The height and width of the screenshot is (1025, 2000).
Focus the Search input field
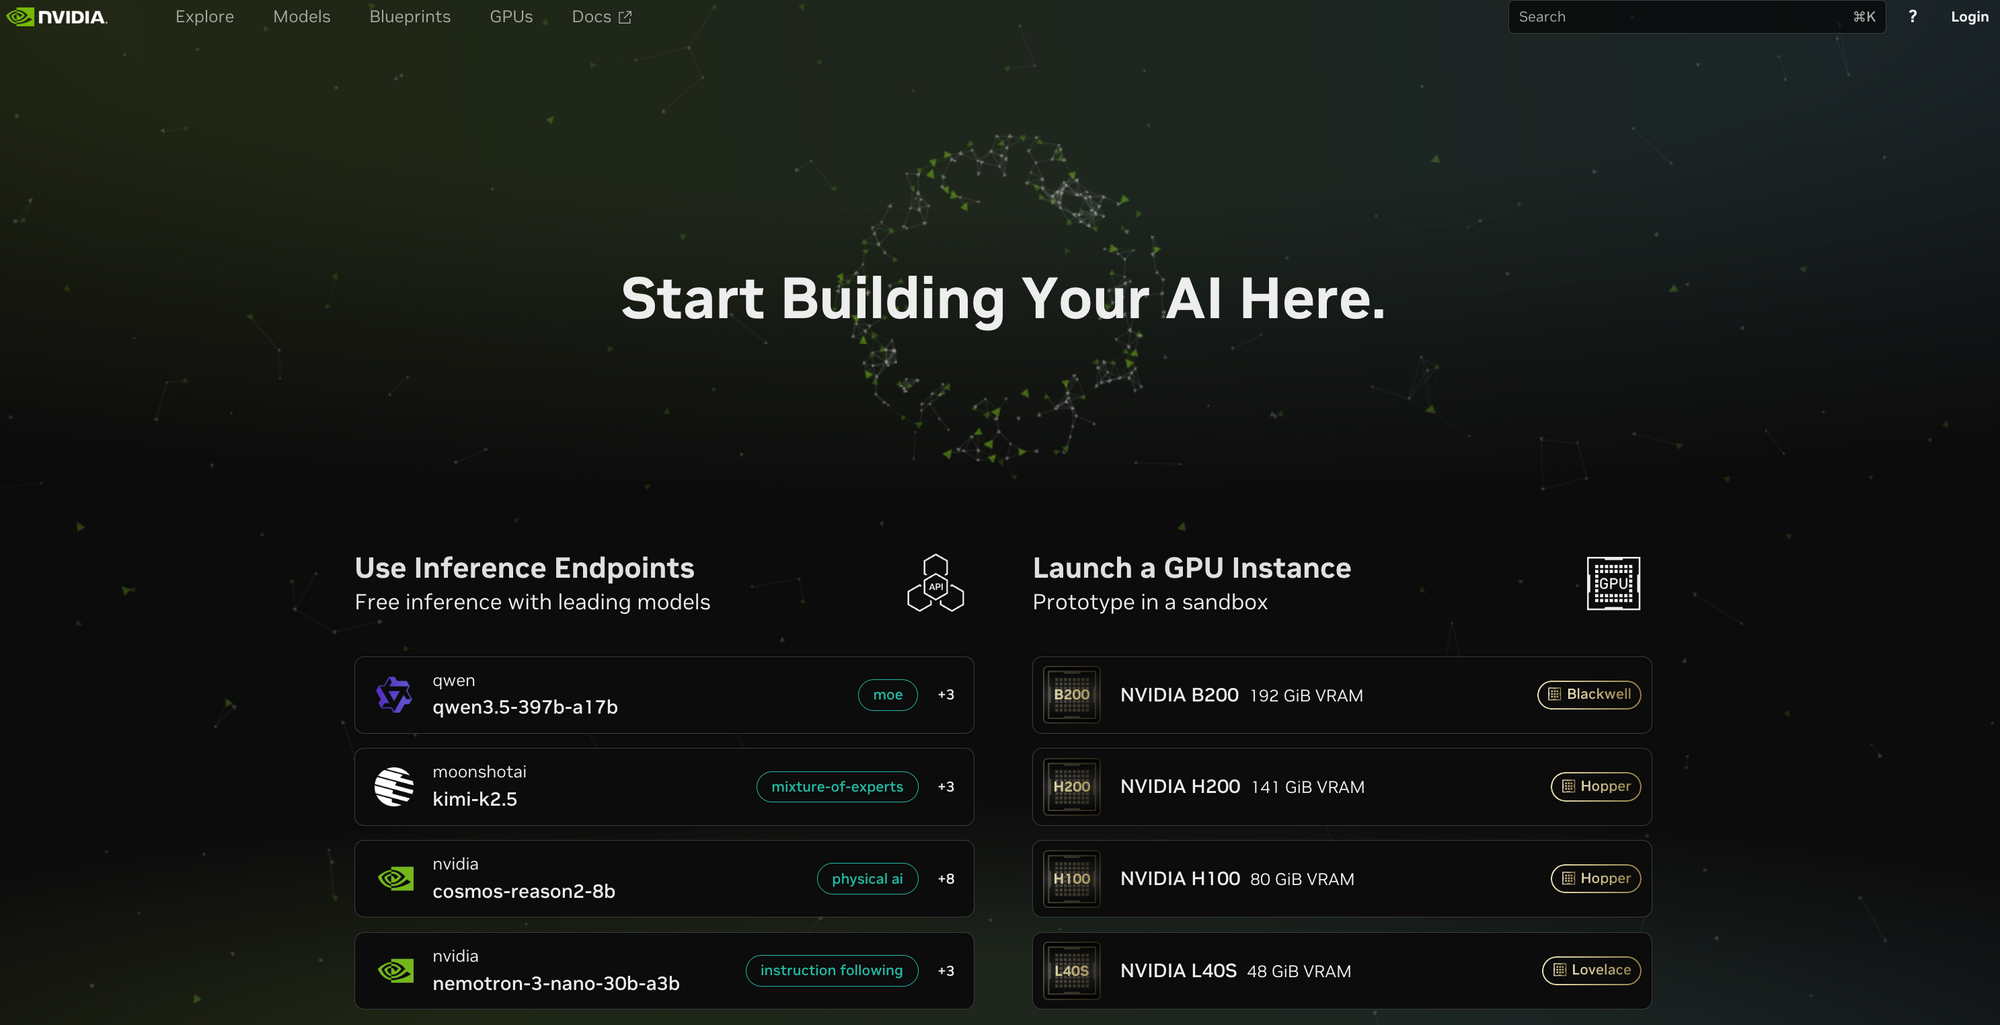1696,17
